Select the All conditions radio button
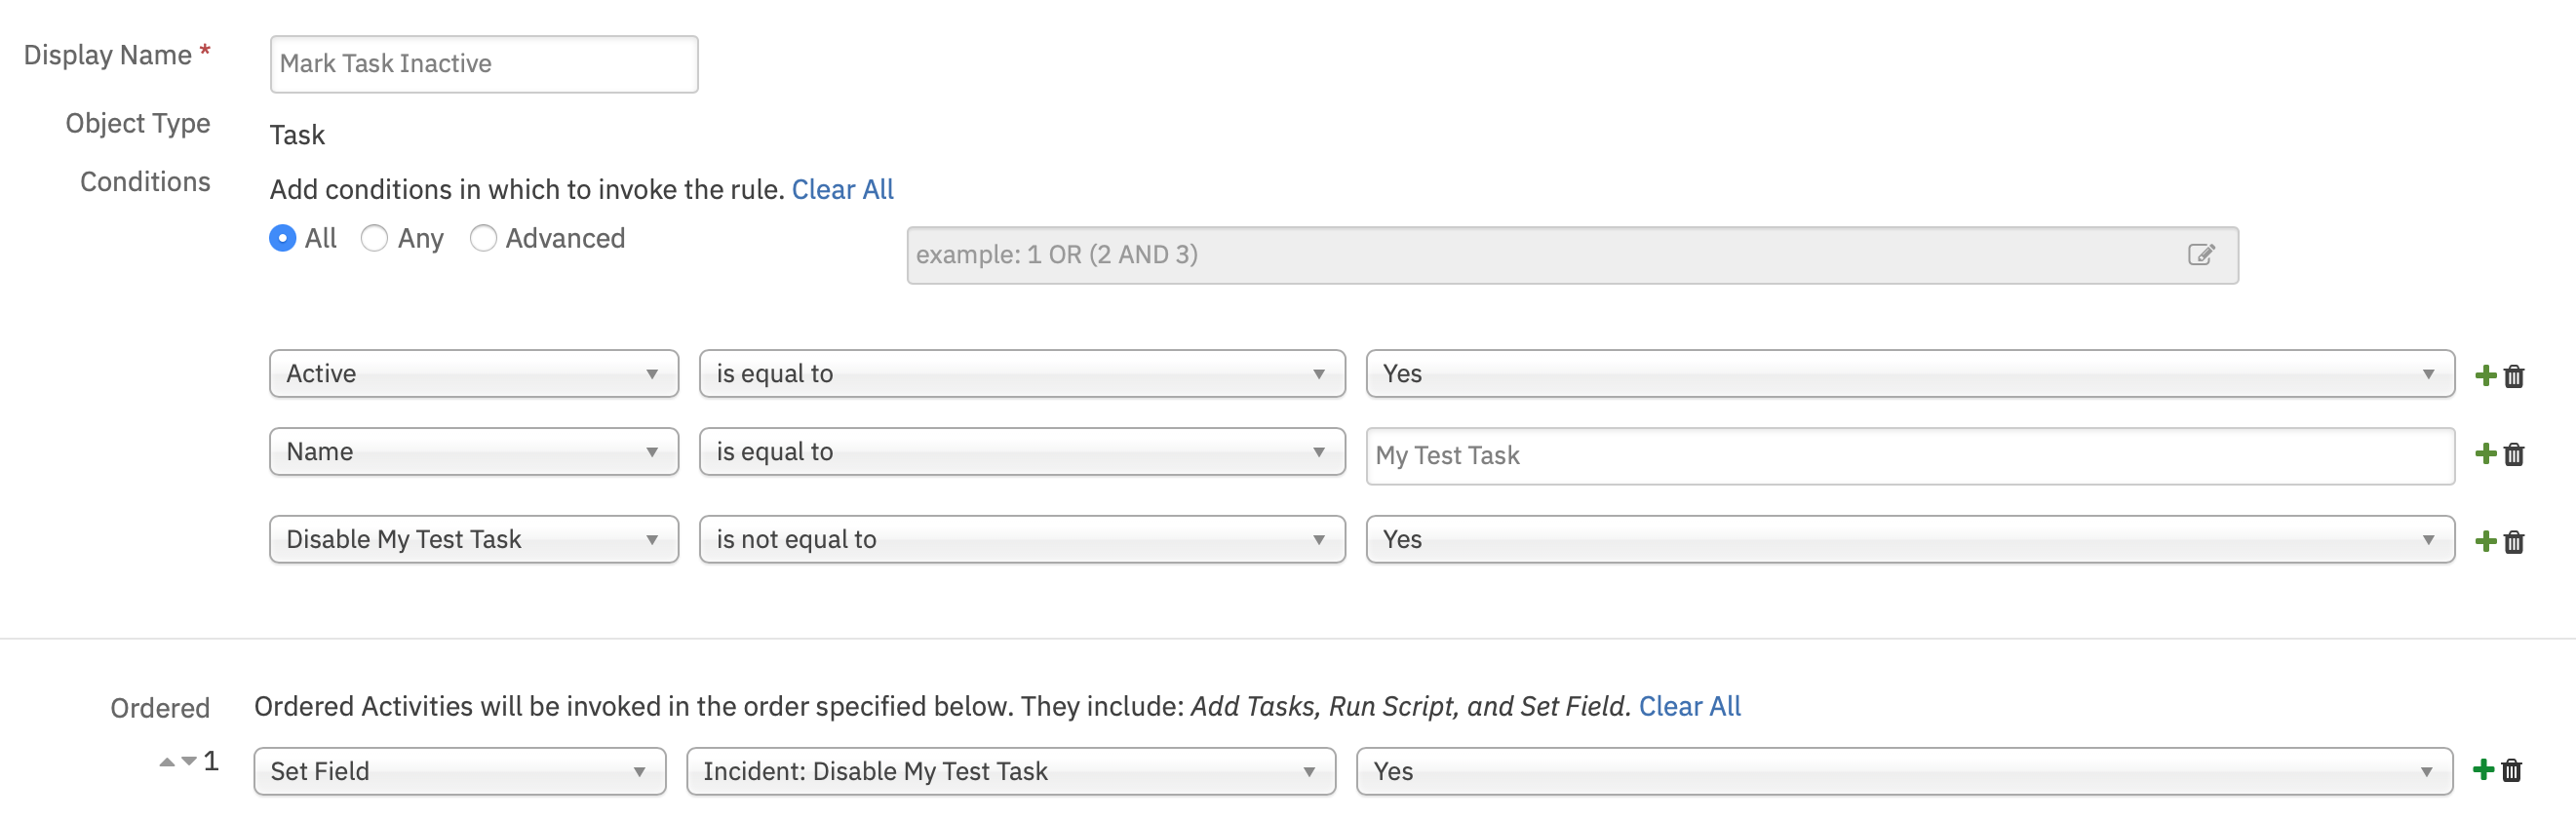This screenshot has height=821, width=2576. (x=283, y=239)
